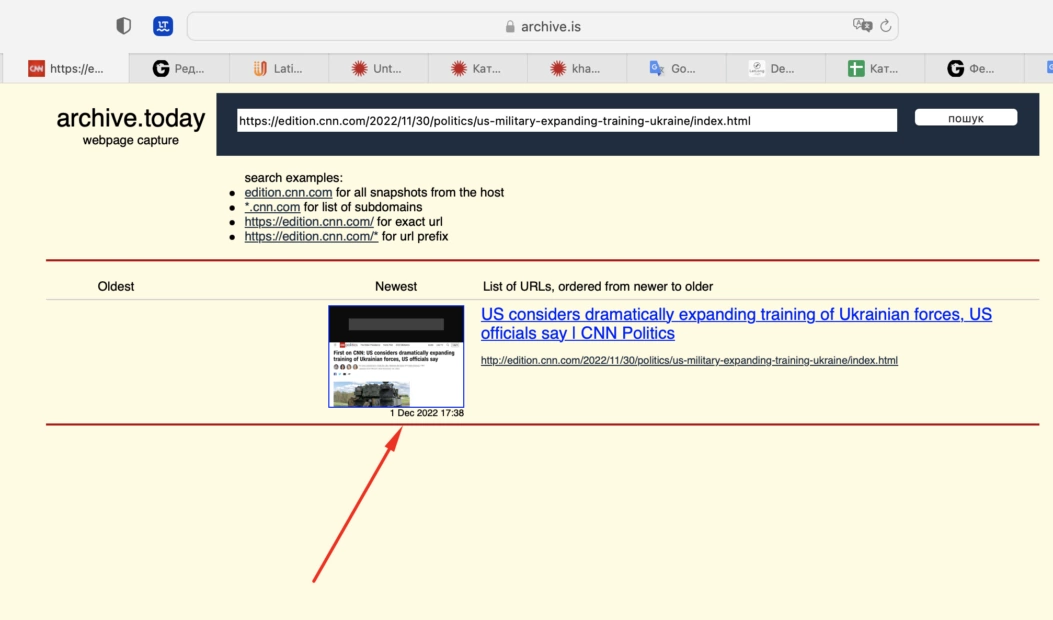Switch to the first Кат... tab with the red star icon

pos(477,68)
